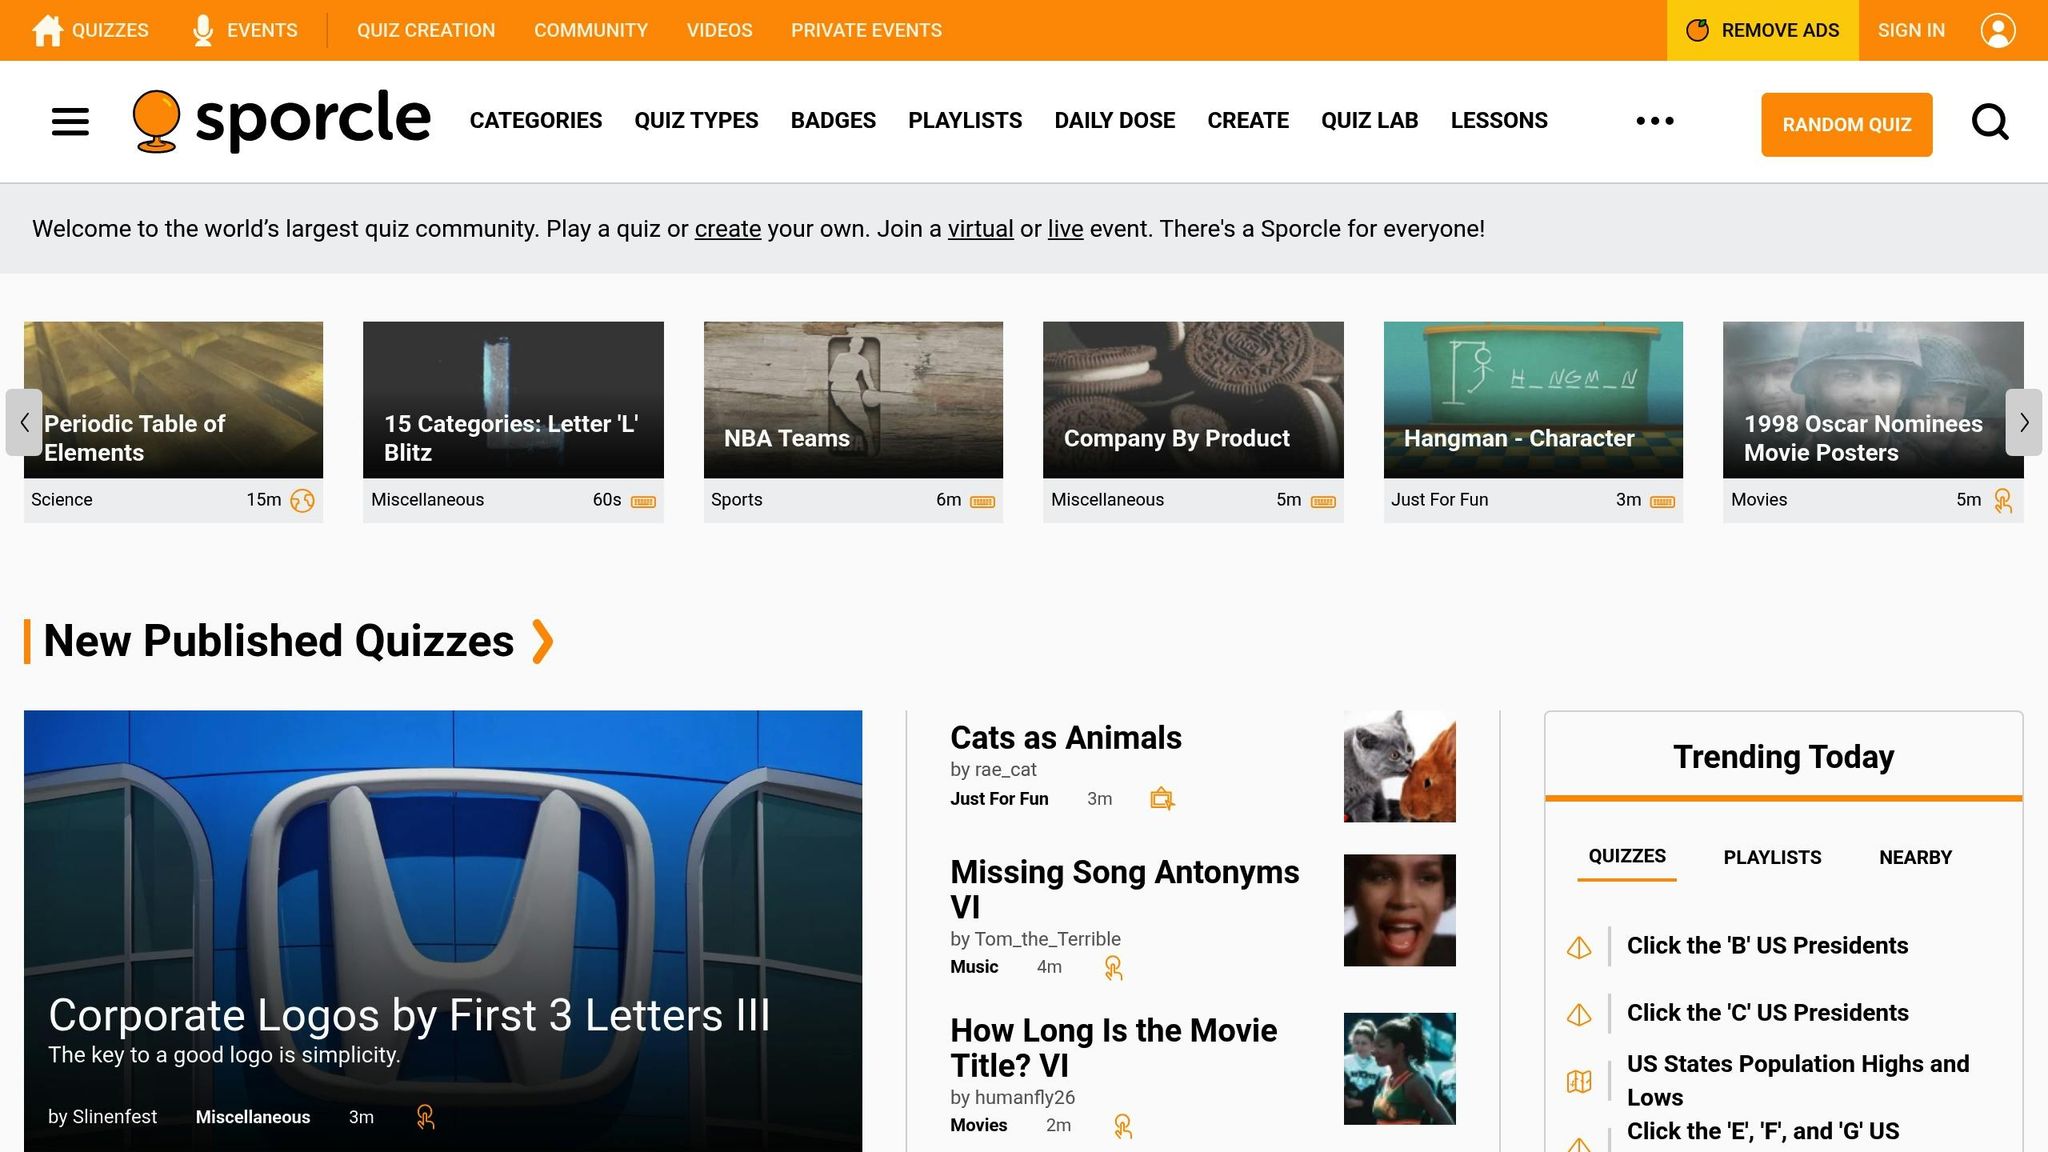Click the keyboard icon on Letter 'L' Blitz card
2048x1152 pixels.
point(643,501)
